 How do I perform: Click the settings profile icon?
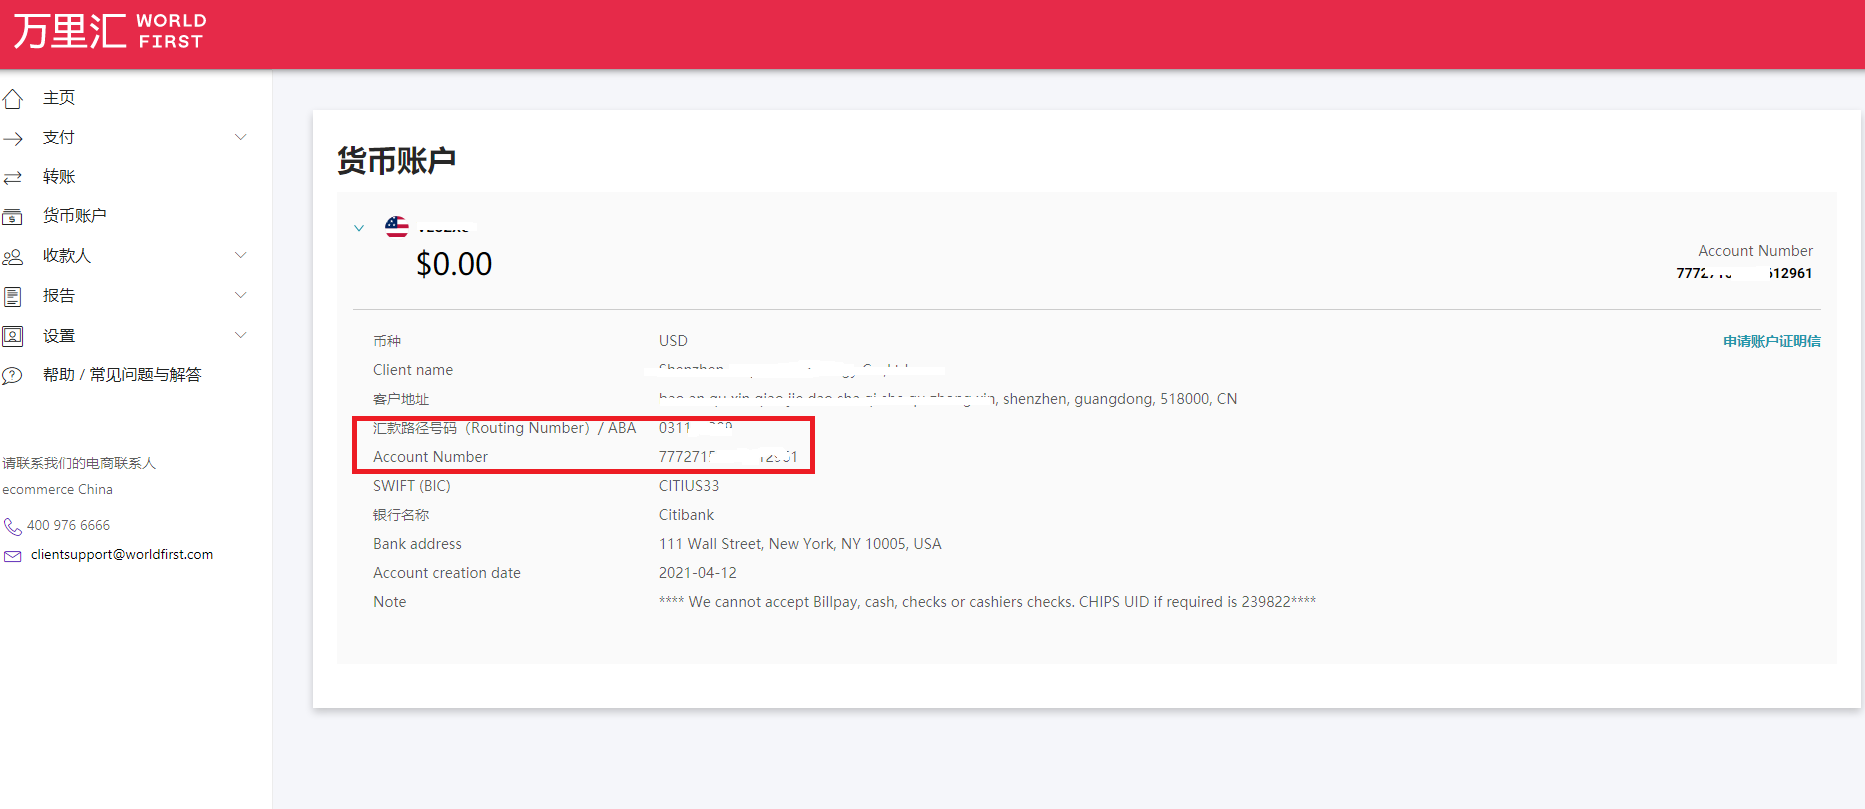tap(13, 336)
